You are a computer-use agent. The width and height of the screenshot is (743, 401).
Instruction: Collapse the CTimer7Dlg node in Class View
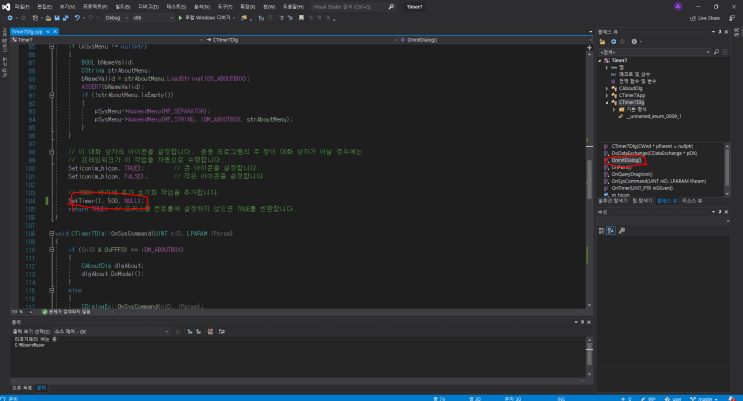pyautogui.click(x=607, y=102)
